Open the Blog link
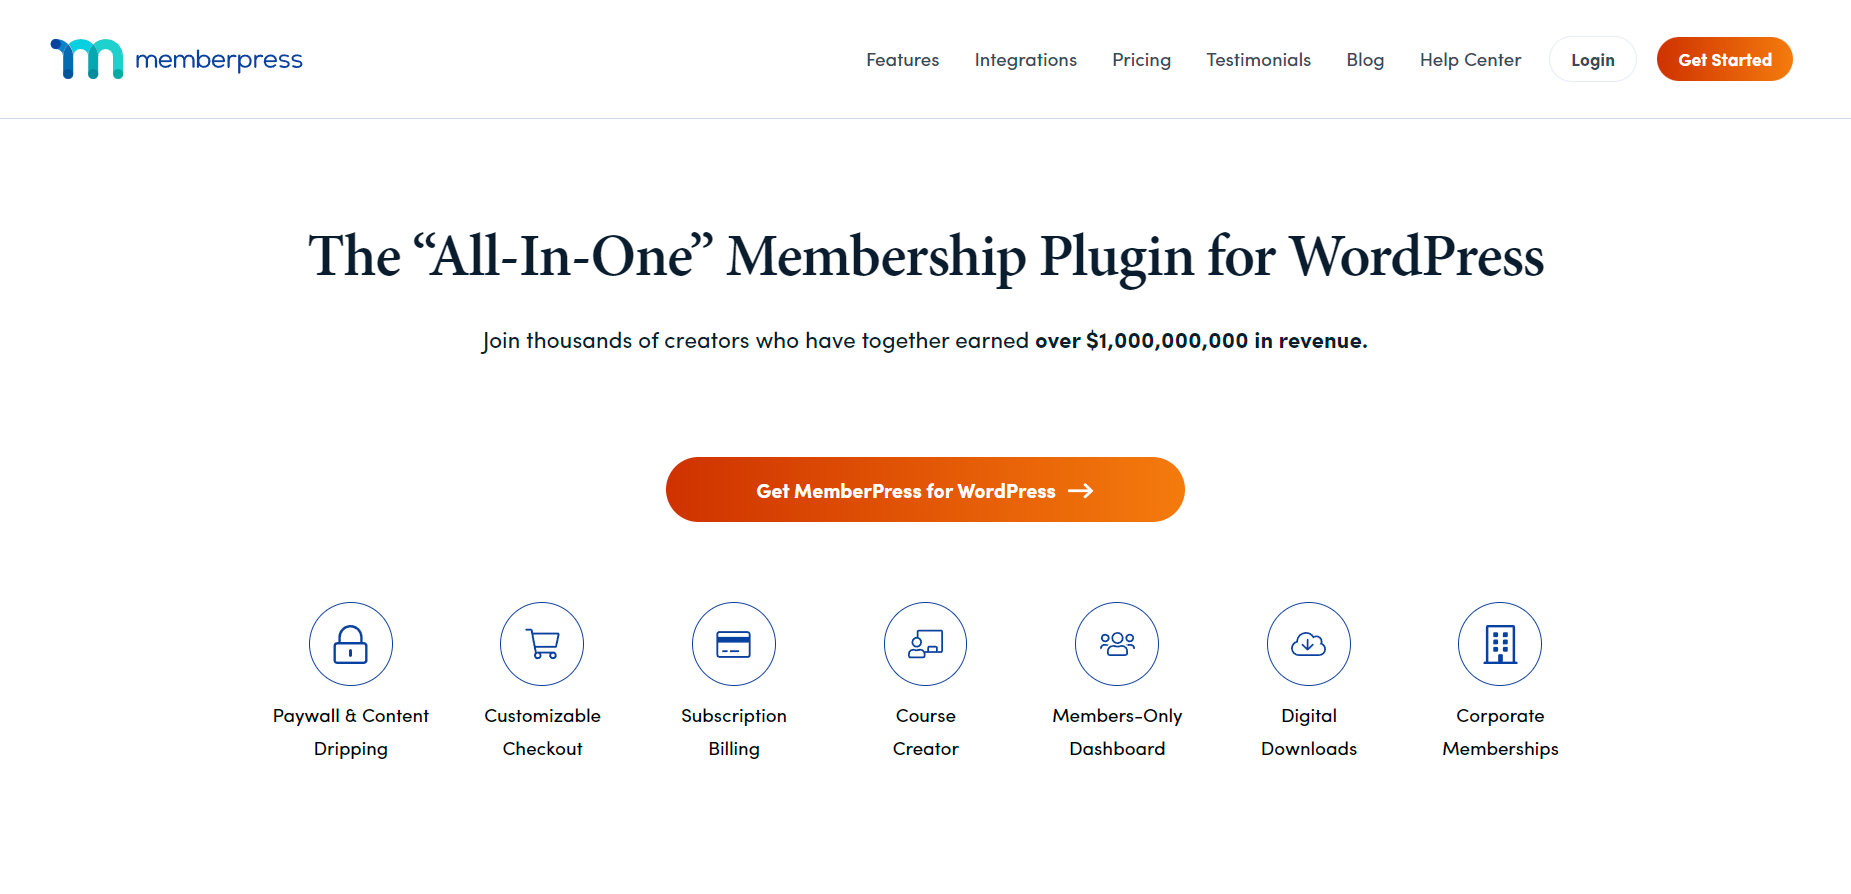The image size is (1851, 894). point(1365,60)
